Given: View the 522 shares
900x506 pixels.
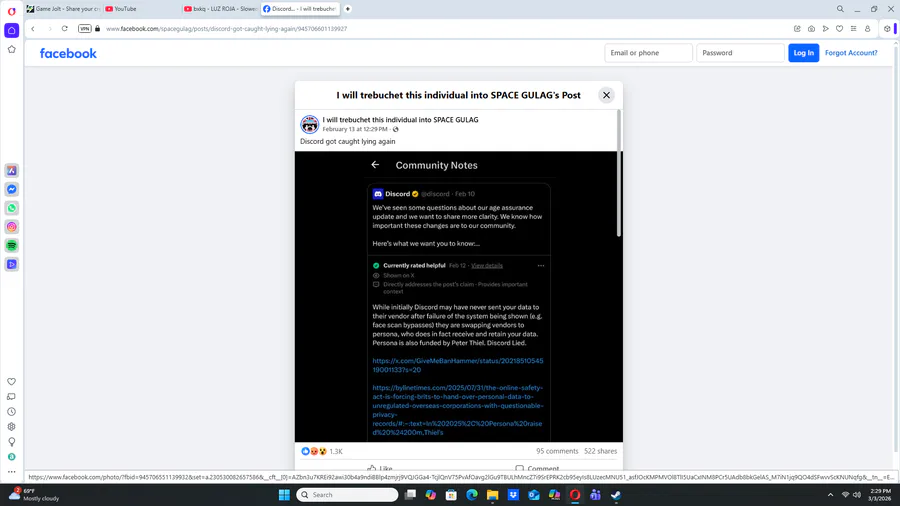Looking at the screenshot, I should coord(600,451).
